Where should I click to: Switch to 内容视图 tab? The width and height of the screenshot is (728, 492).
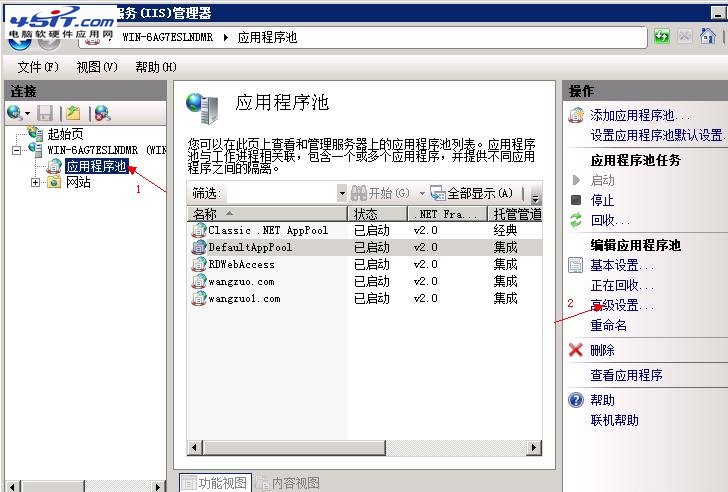288,483
